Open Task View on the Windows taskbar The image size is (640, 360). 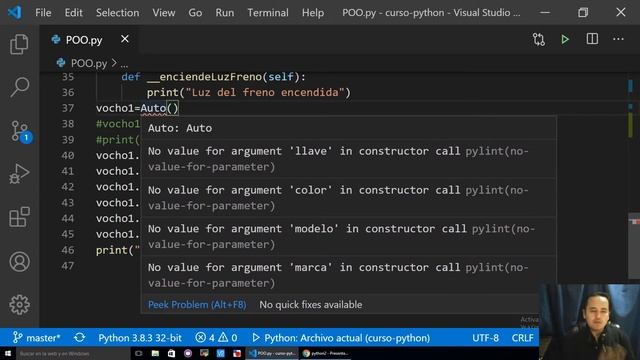(x=139, y=353)
